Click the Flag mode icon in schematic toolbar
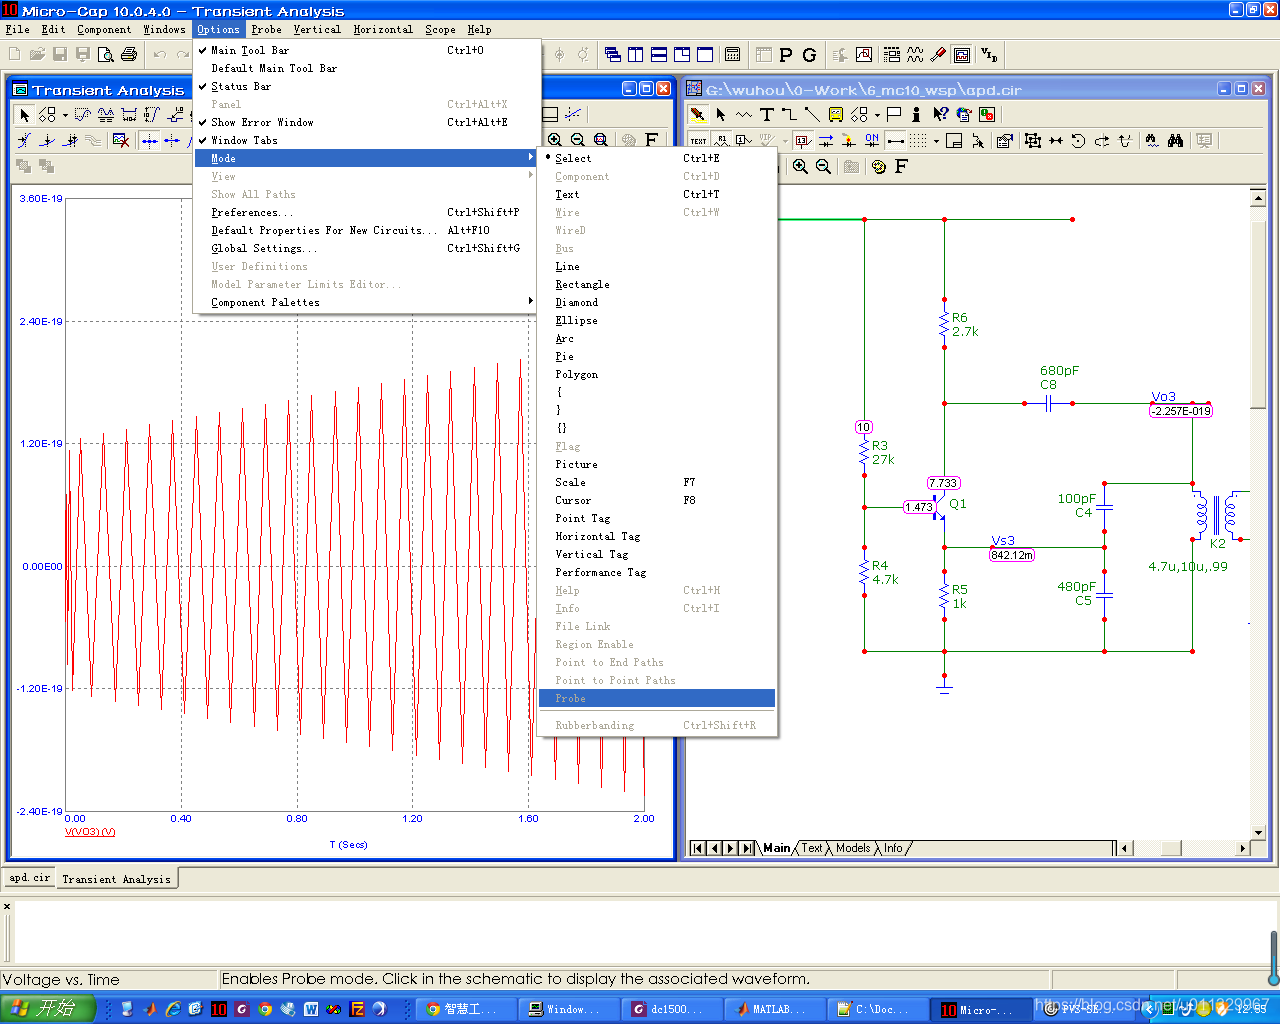This screenshot has height=1024, width=1280. tap(894, 114)
